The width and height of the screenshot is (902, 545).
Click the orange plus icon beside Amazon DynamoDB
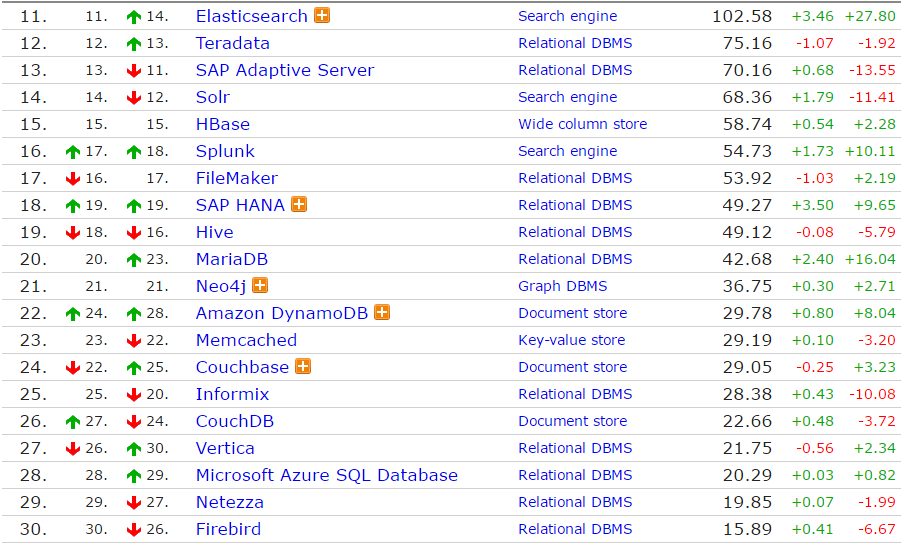coord(382,312)
